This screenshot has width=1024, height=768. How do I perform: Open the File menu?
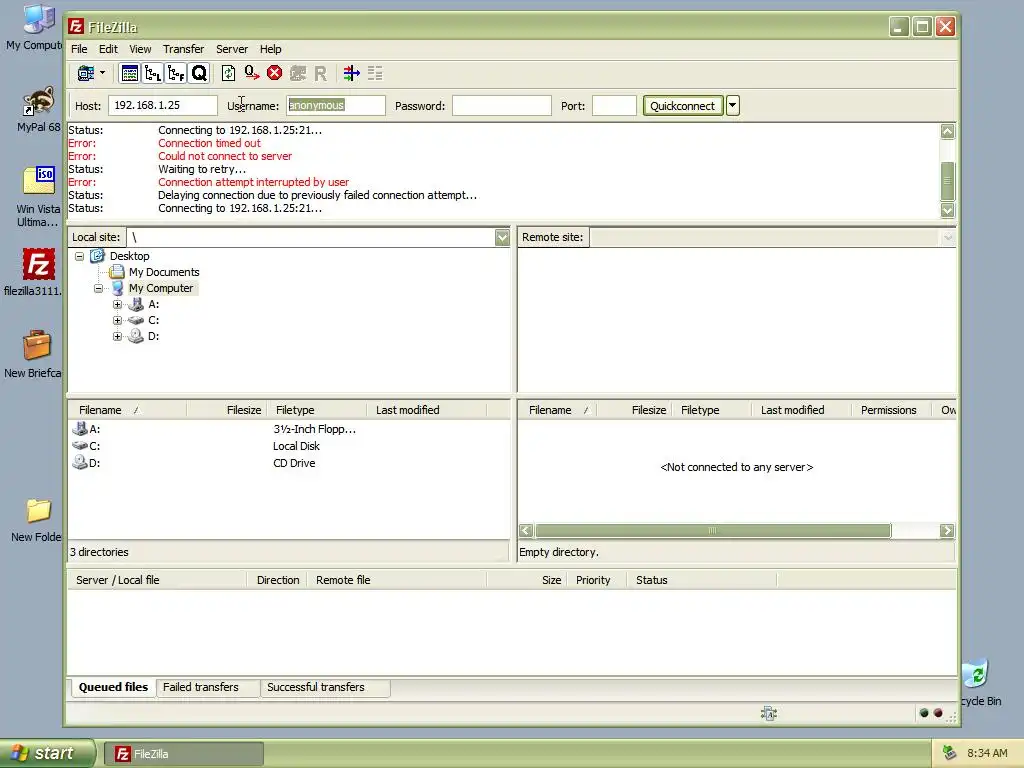point(79,49)
